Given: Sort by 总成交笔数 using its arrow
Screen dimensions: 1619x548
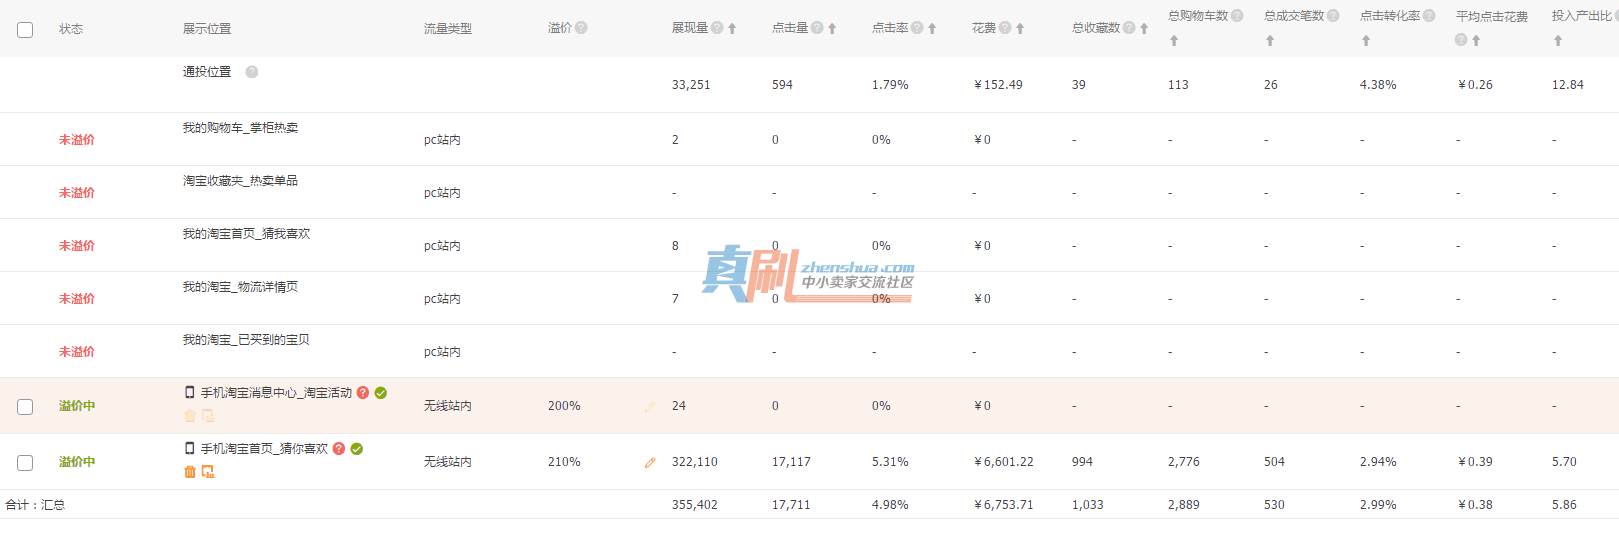Looking at the screenshot, I should 1270,41.
